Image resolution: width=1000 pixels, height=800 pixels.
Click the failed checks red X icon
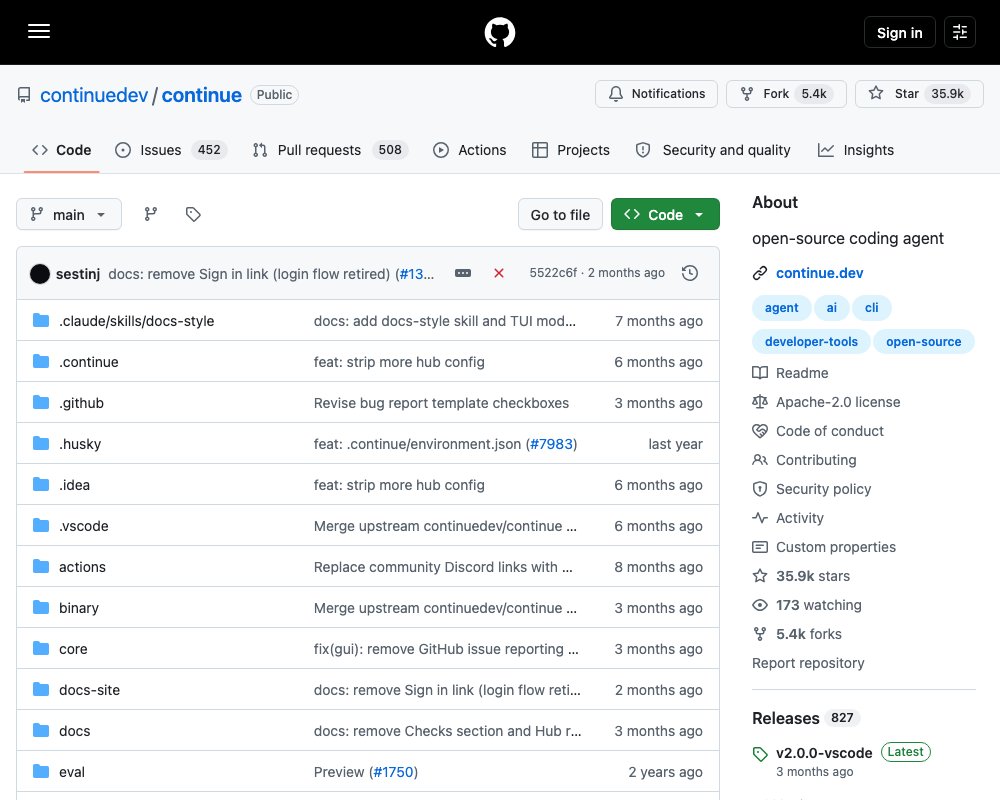coord(499,273)
